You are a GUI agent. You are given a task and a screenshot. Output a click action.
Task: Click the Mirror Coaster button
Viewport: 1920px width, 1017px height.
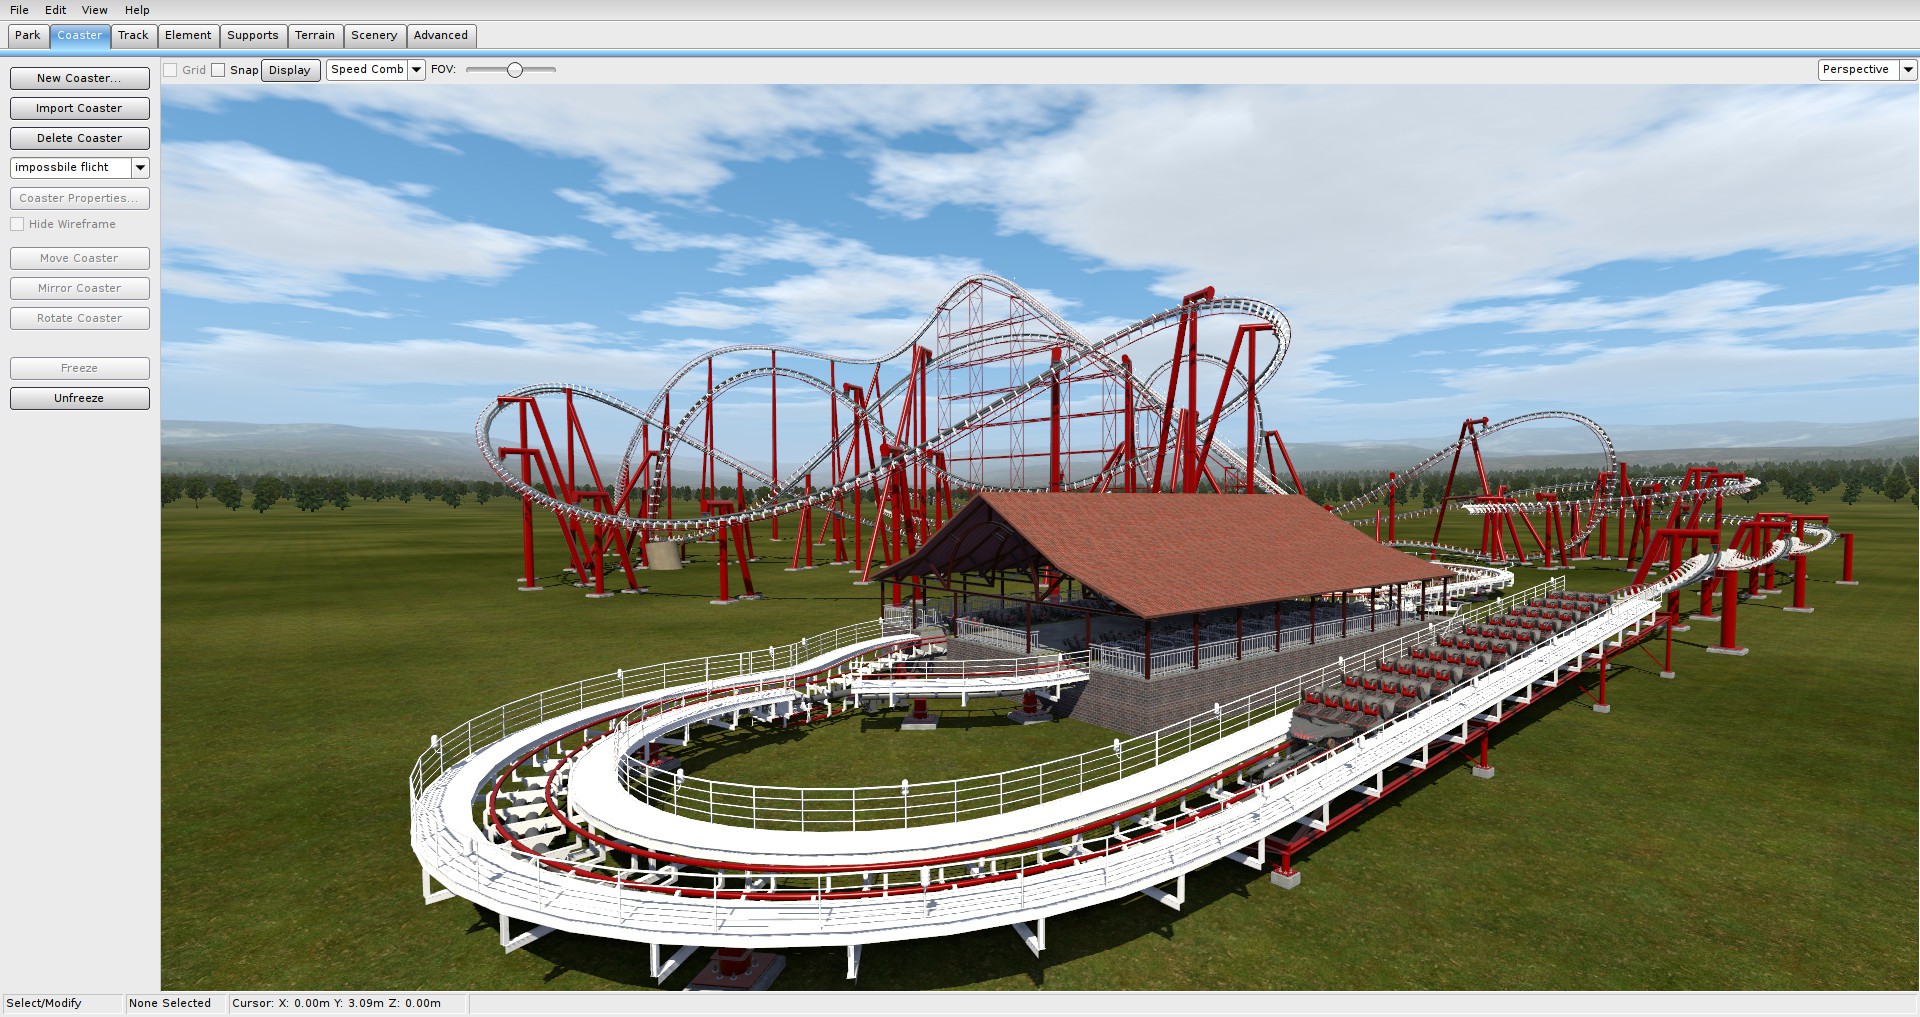tap(80, 288)
